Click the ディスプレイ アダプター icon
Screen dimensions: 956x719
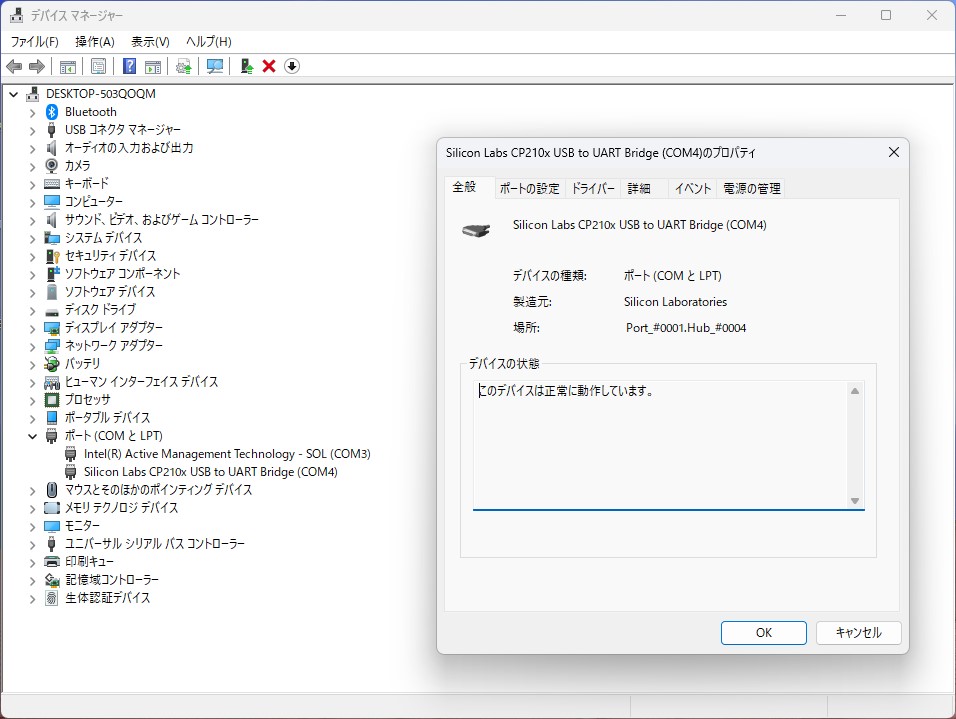pyautogui.click(x=52, y=328)
